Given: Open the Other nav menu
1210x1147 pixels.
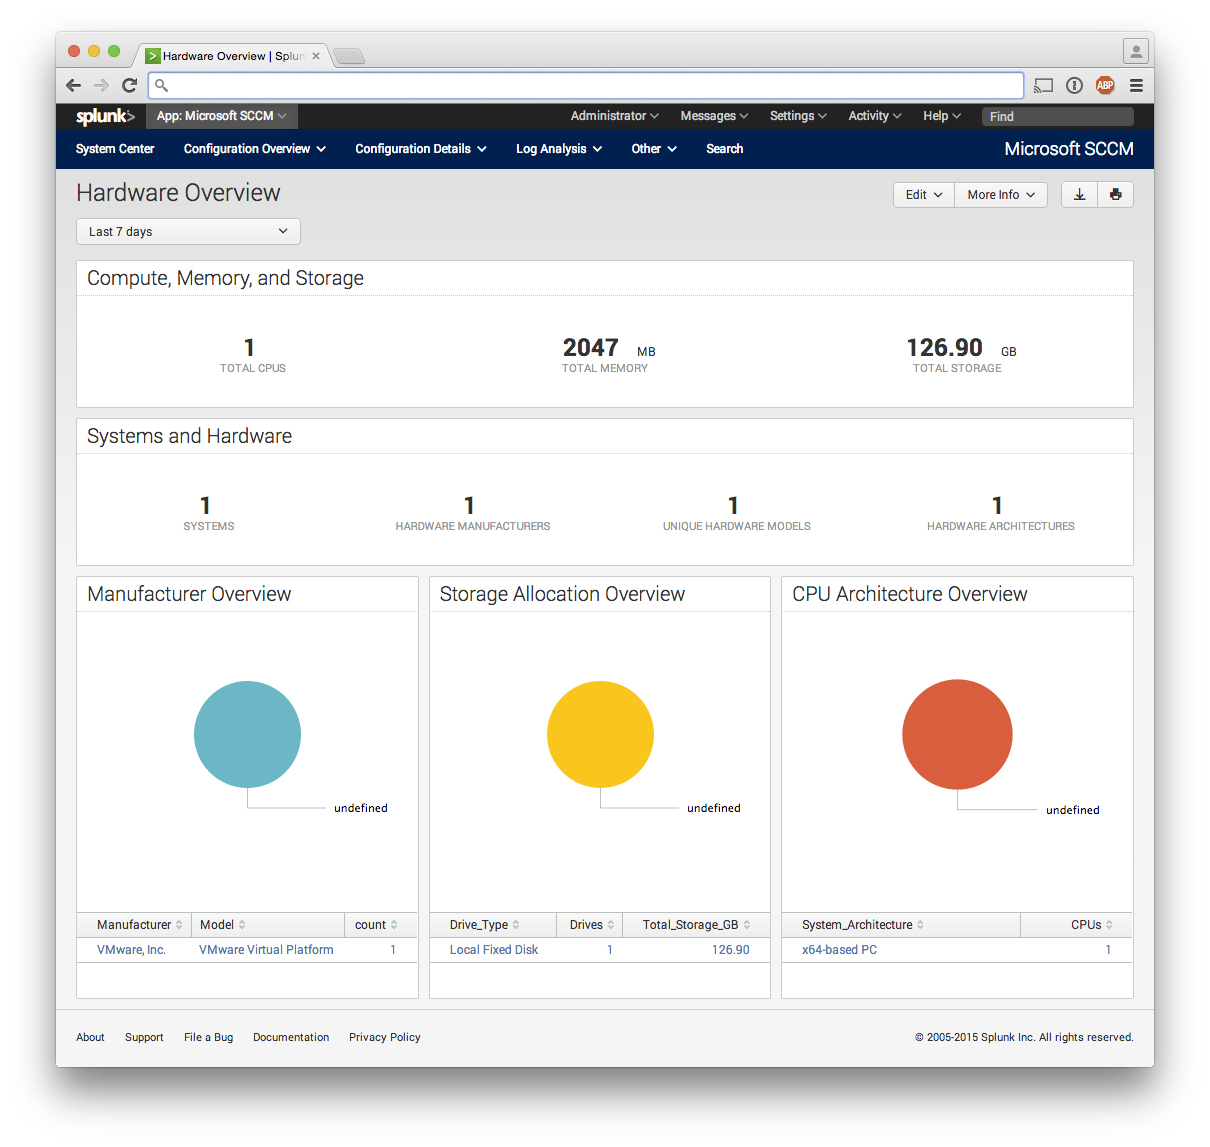Looking at the screenshot, I should pos(654,149).
